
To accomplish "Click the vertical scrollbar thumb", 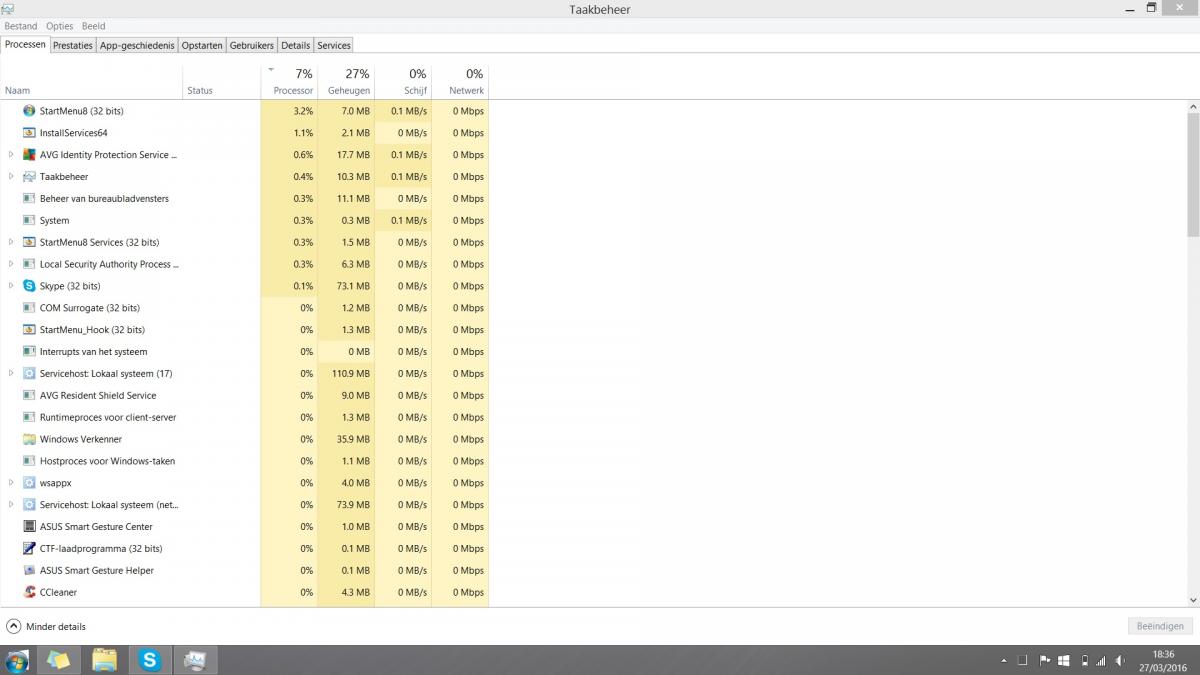I will point(1193,174).
